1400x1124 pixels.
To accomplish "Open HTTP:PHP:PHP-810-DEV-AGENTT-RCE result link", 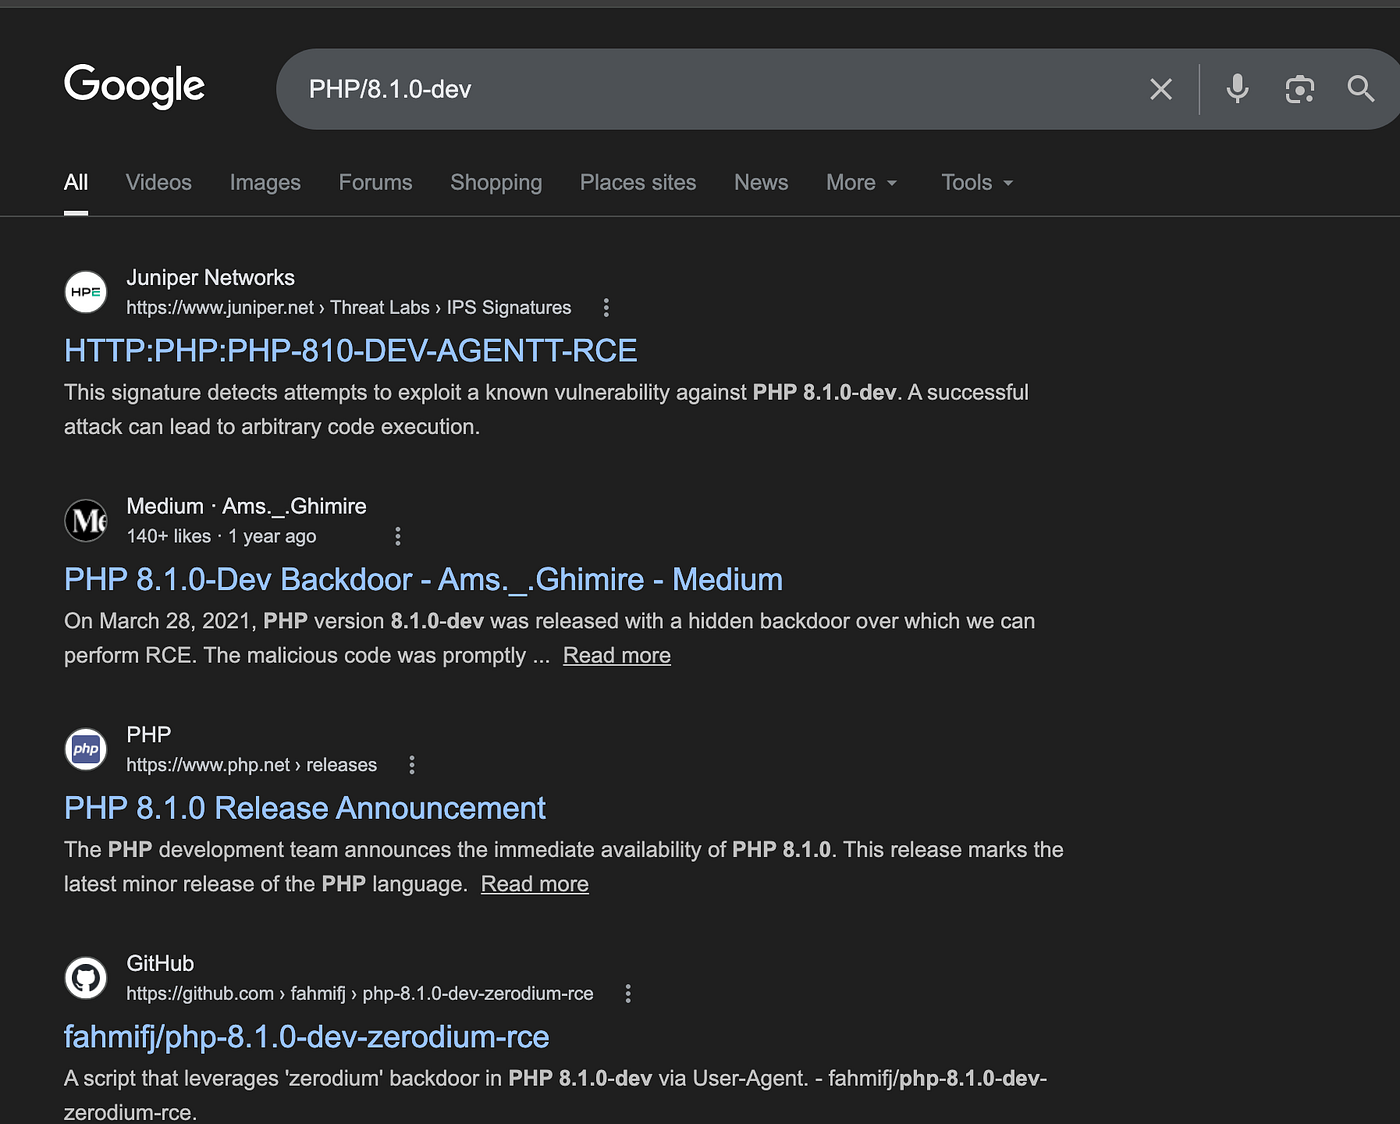I will [351, 351].
